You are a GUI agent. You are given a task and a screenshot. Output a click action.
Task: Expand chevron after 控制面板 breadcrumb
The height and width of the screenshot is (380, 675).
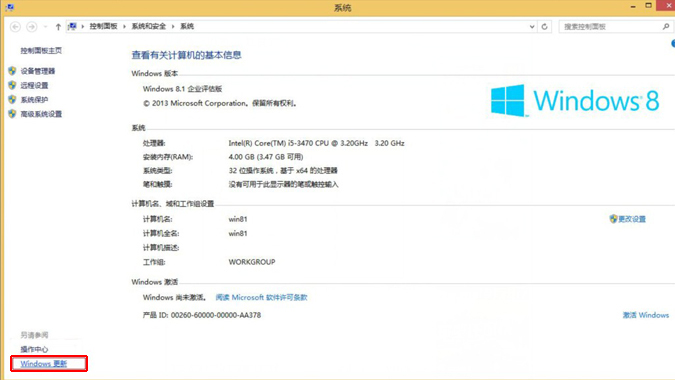point(124,26)
